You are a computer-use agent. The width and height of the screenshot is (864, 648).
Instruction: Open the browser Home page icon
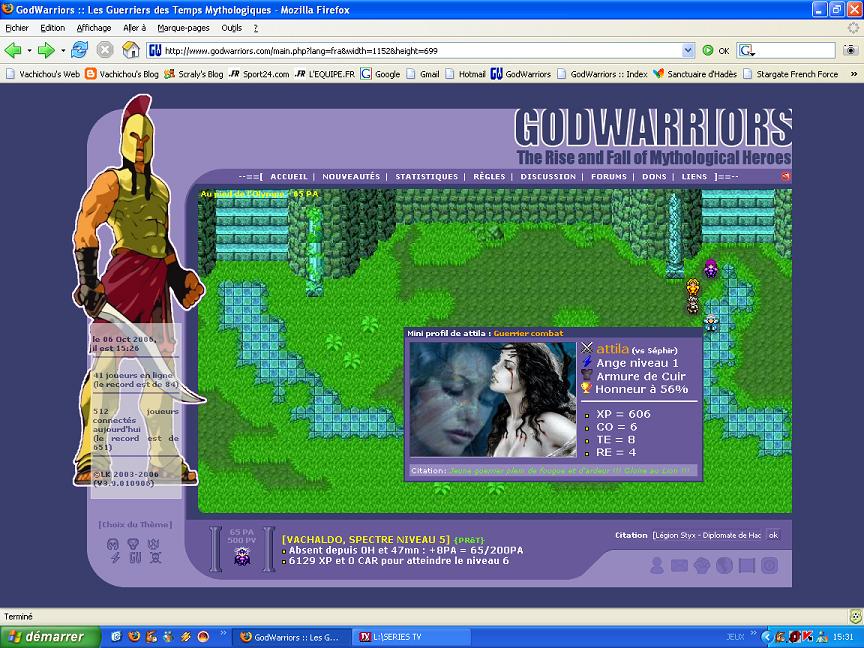[x=131, y=50]
